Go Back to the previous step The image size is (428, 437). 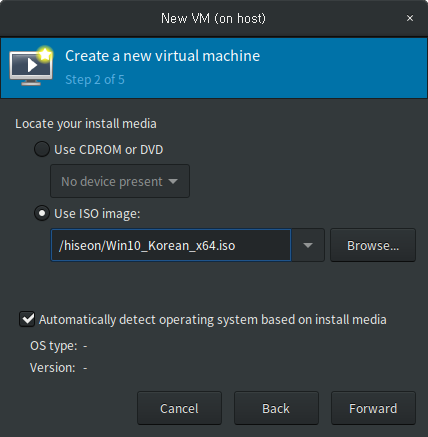tap(276, 408)
